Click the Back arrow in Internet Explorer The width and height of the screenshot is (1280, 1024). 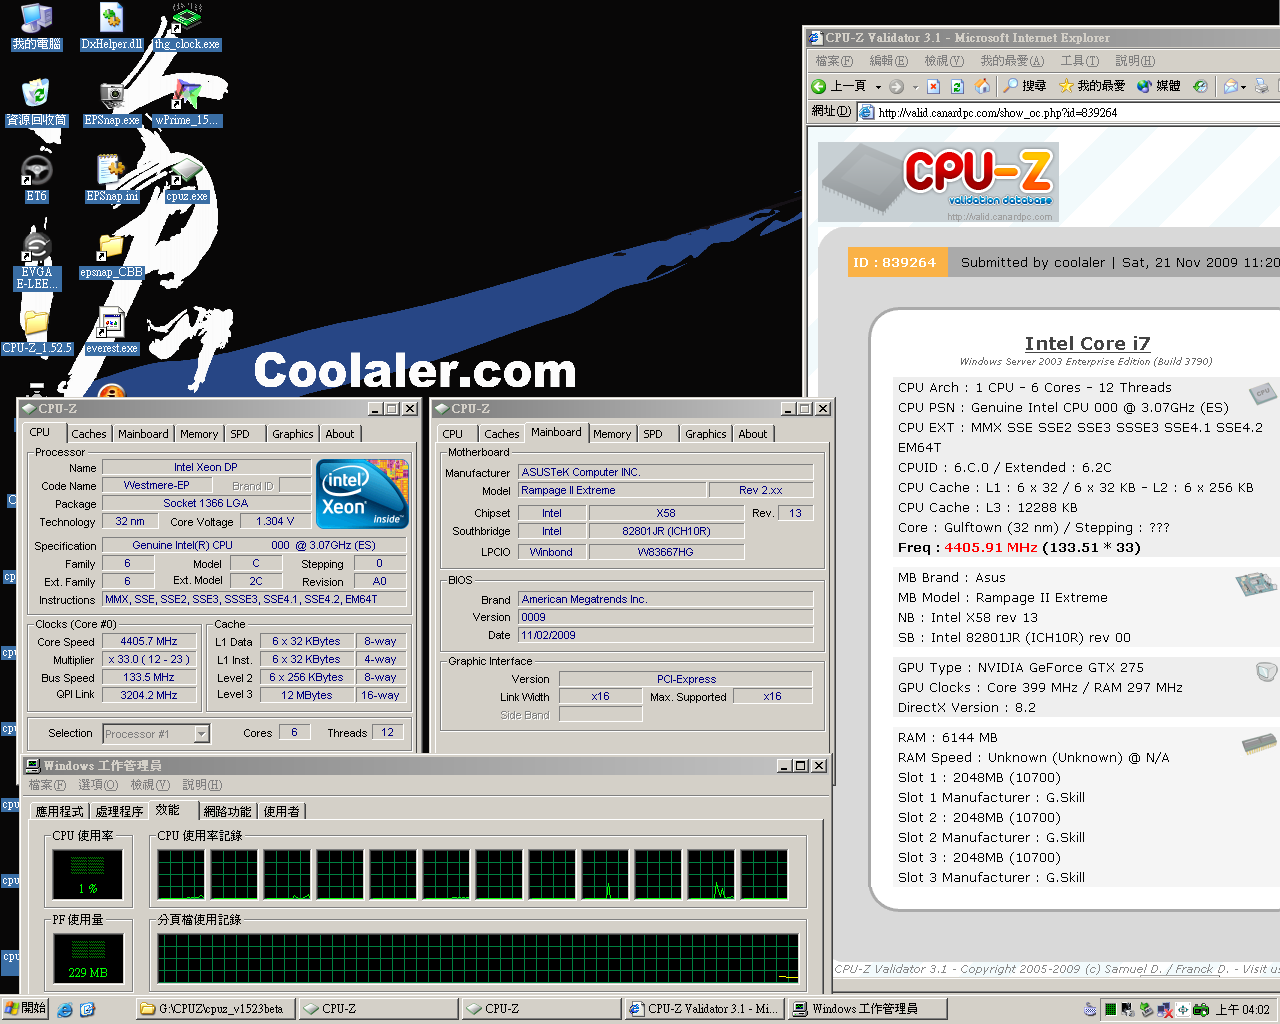[838, 86]
